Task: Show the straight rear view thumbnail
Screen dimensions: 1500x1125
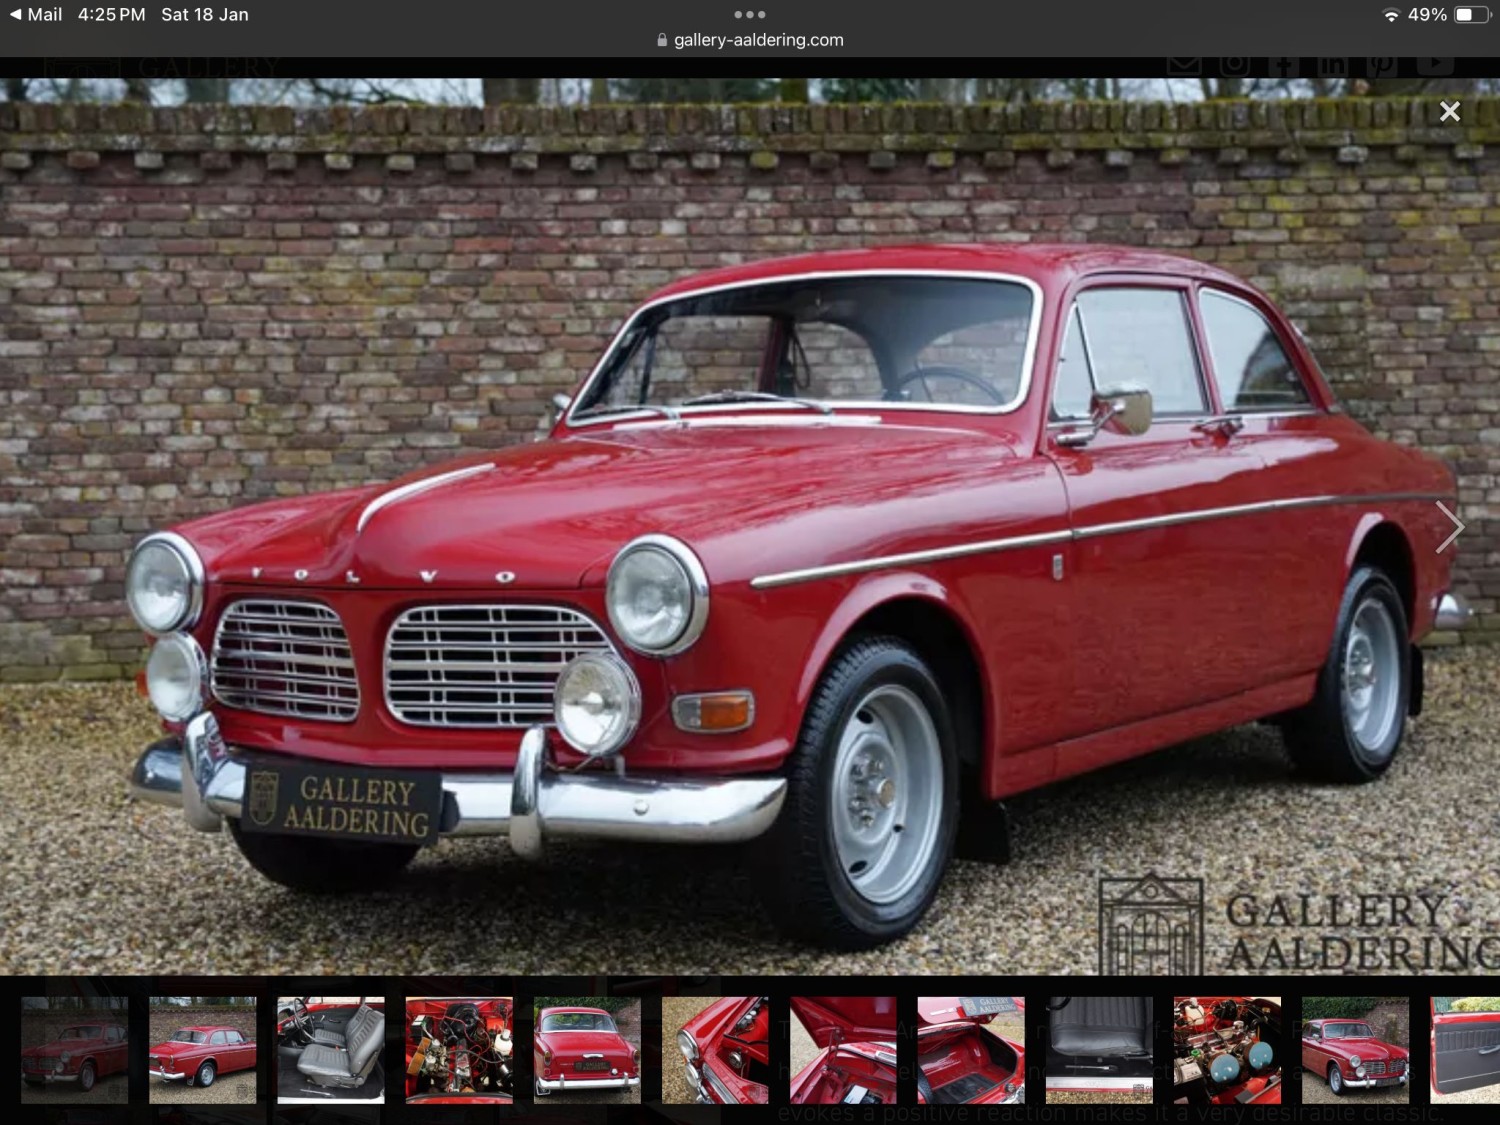Action: 587,1050
